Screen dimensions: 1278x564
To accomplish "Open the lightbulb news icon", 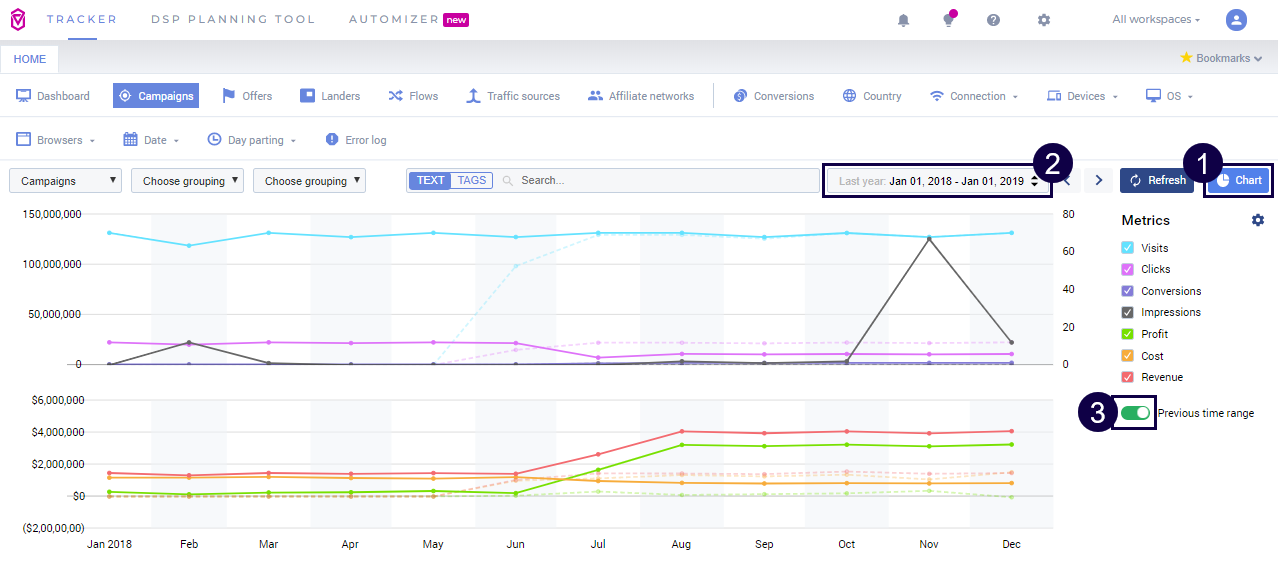I will [x=948, y=20].
